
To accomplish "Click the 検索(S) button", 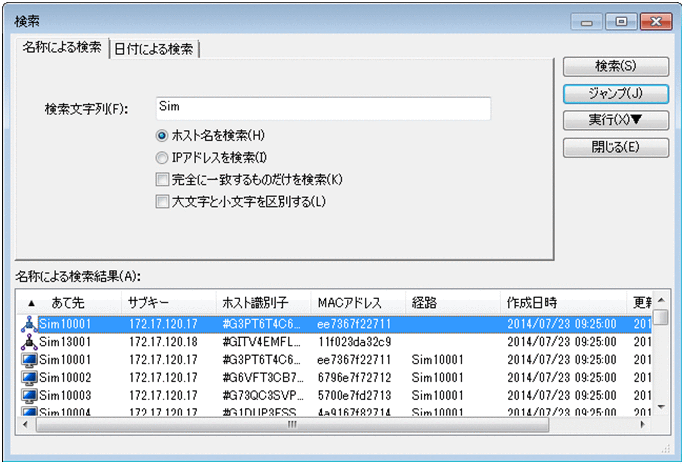I will click(x=616, y=66).
